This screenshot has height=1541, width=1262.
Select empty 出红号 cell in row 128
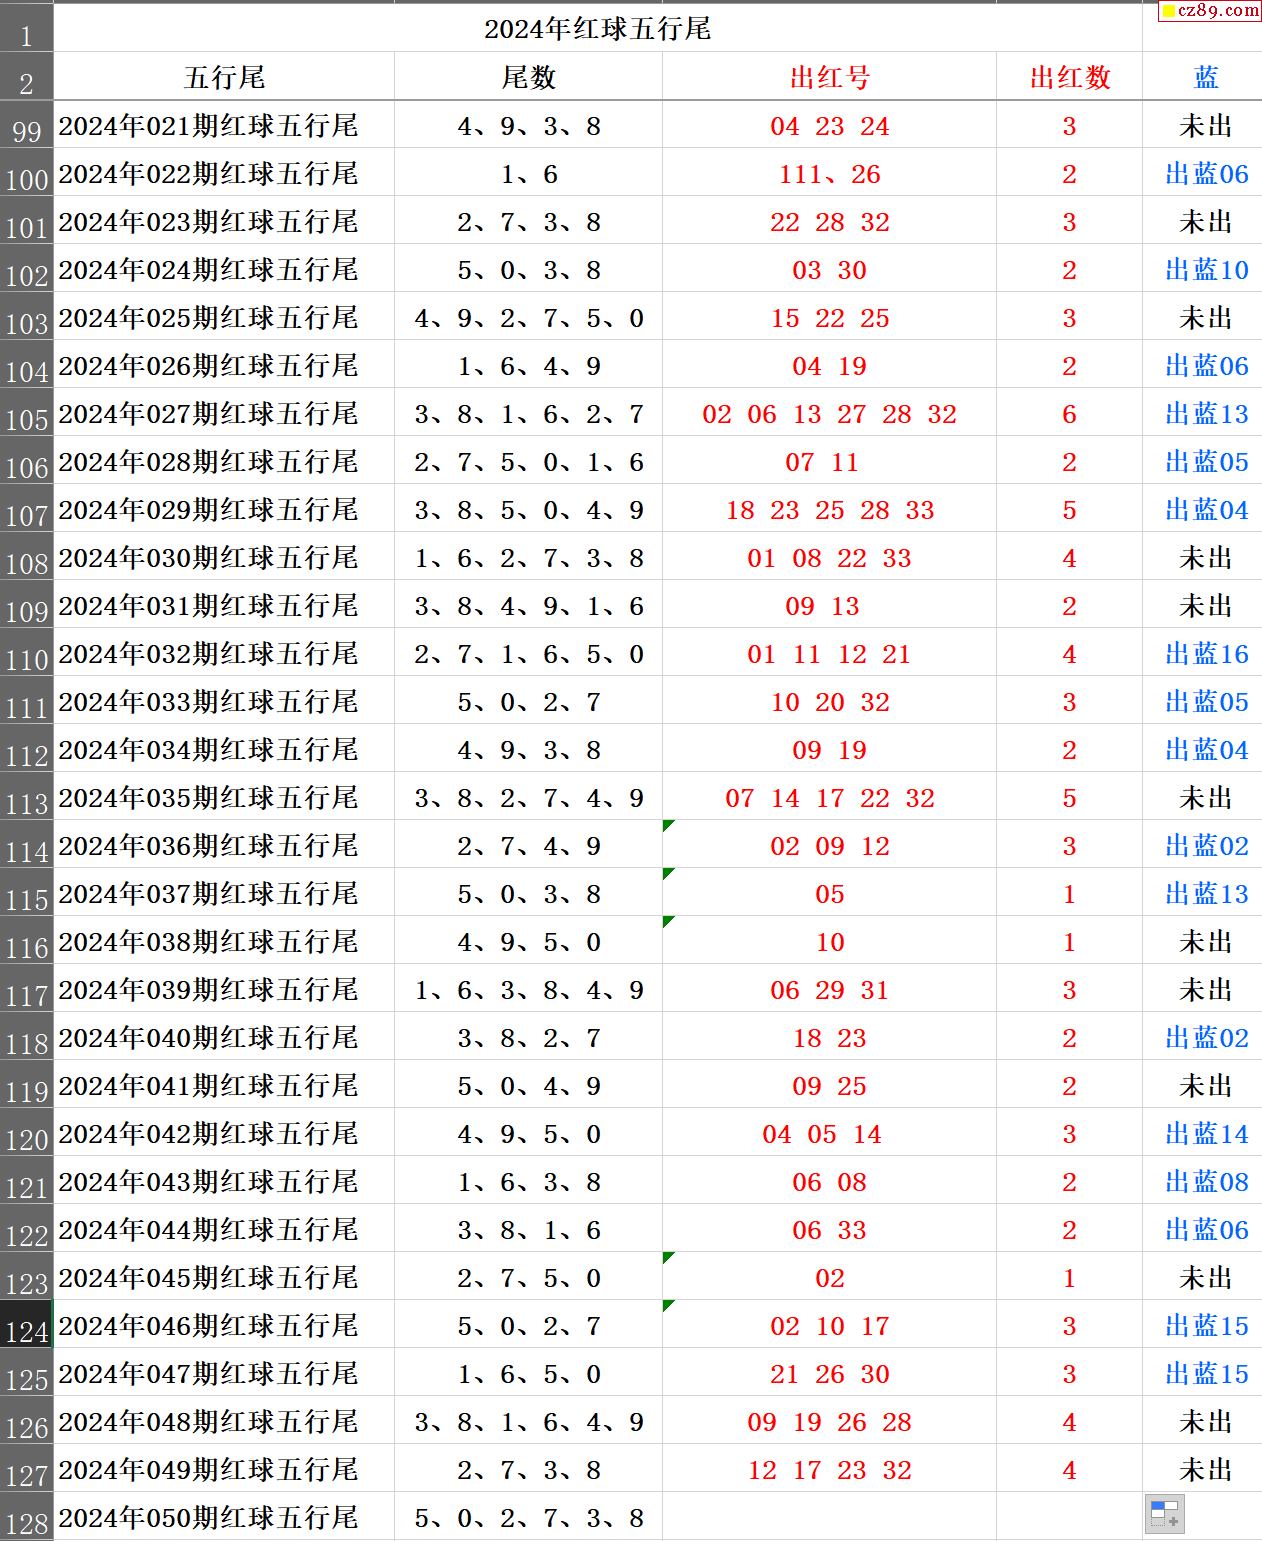(x=829, y=1517)
